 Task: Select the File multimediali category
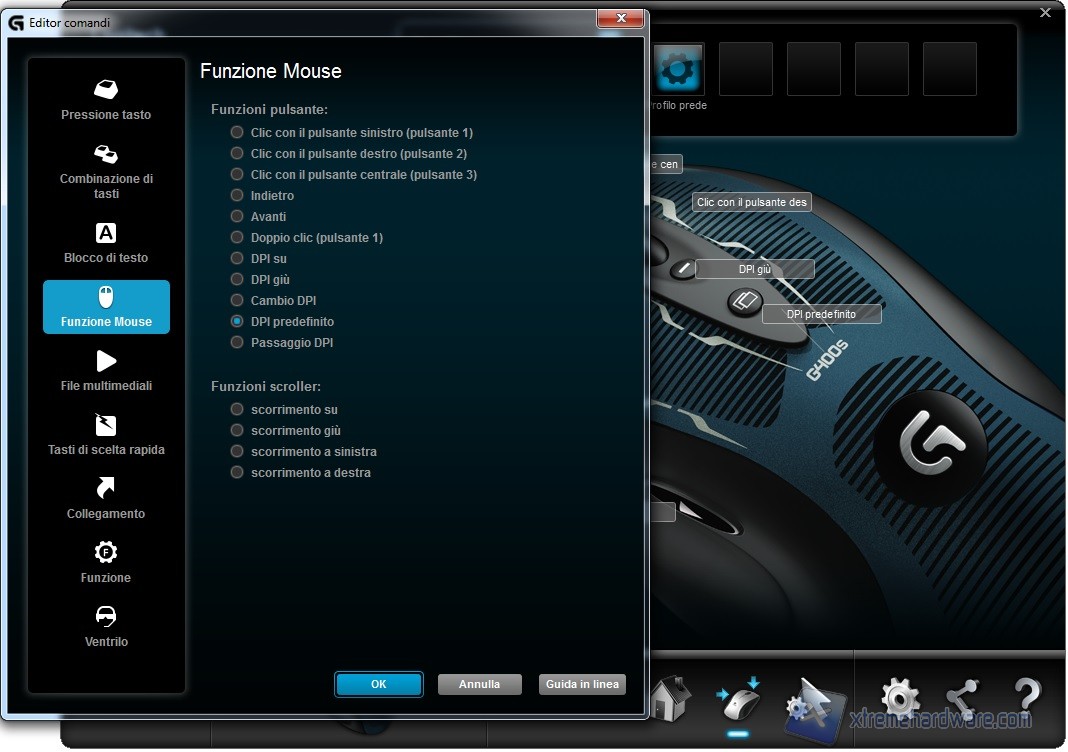tap(106, 370)
